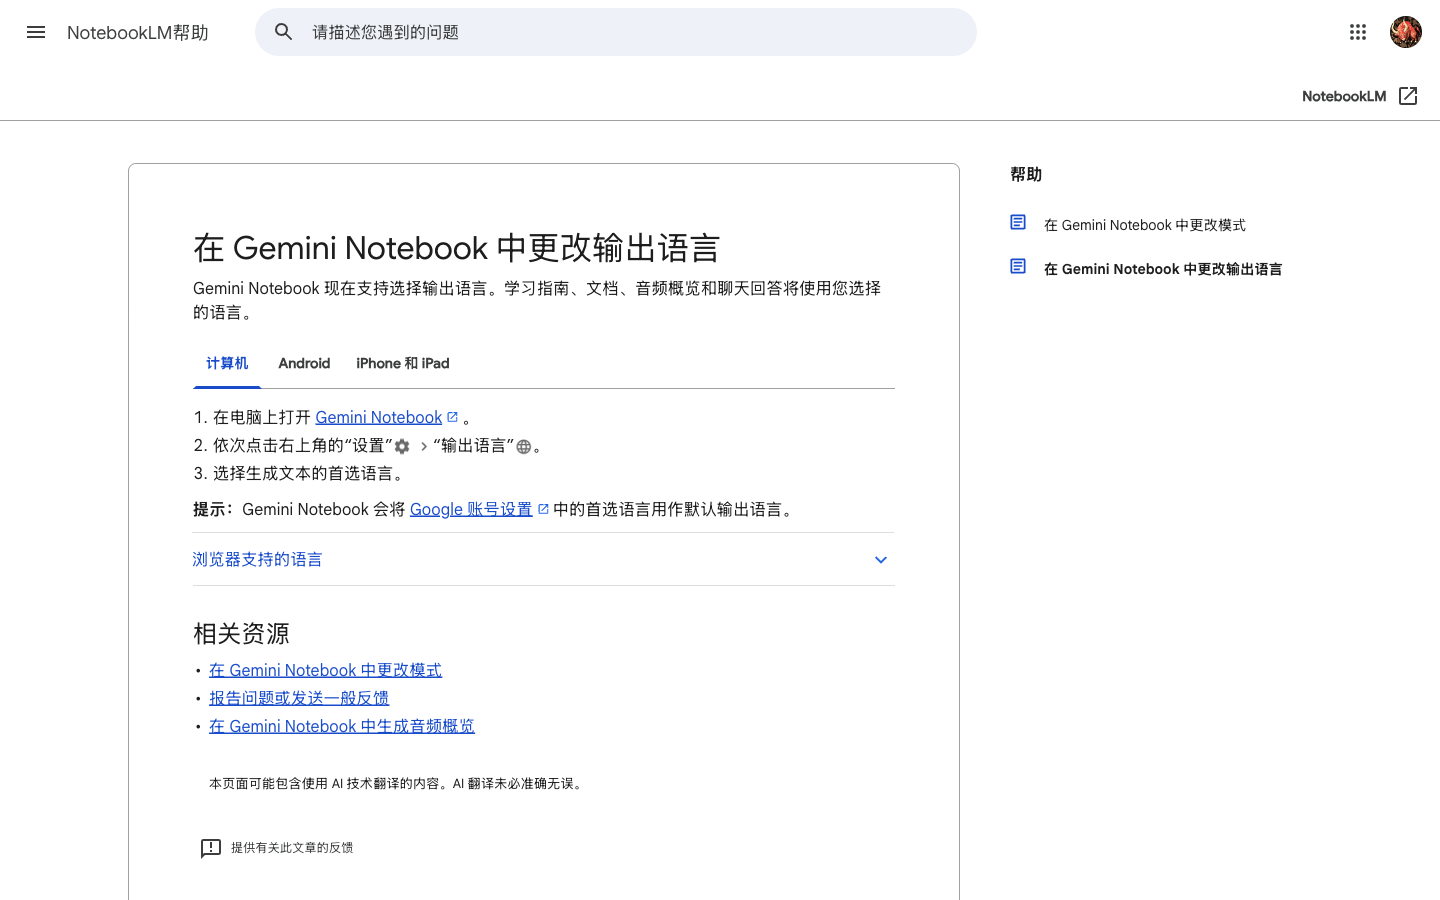Viewport: 1440px width, 900px height.
Task: Click 提供有关此文章的反馈 button
Action: [x=277, y=848]
